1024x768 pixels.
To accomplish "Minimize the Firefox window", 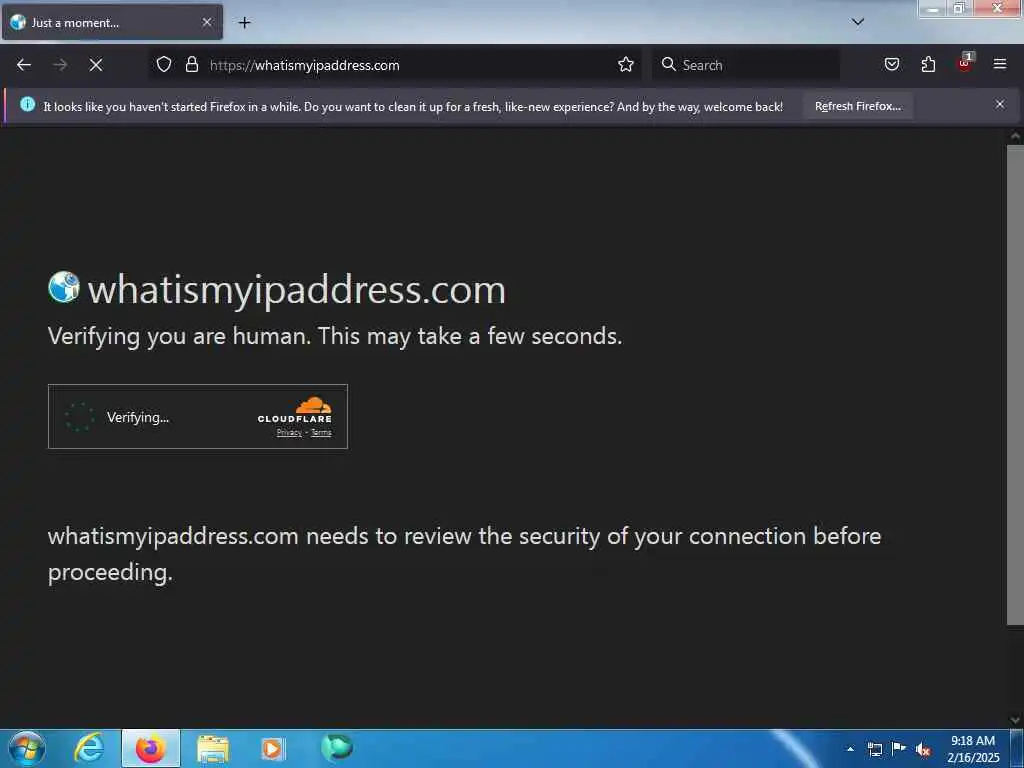I will pyautogui.click(x=933, y=8).
